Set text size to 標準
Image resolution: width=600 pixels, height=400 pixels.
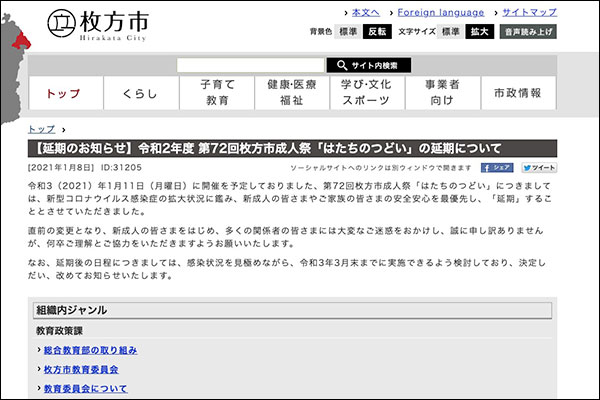tap(450, 32)
